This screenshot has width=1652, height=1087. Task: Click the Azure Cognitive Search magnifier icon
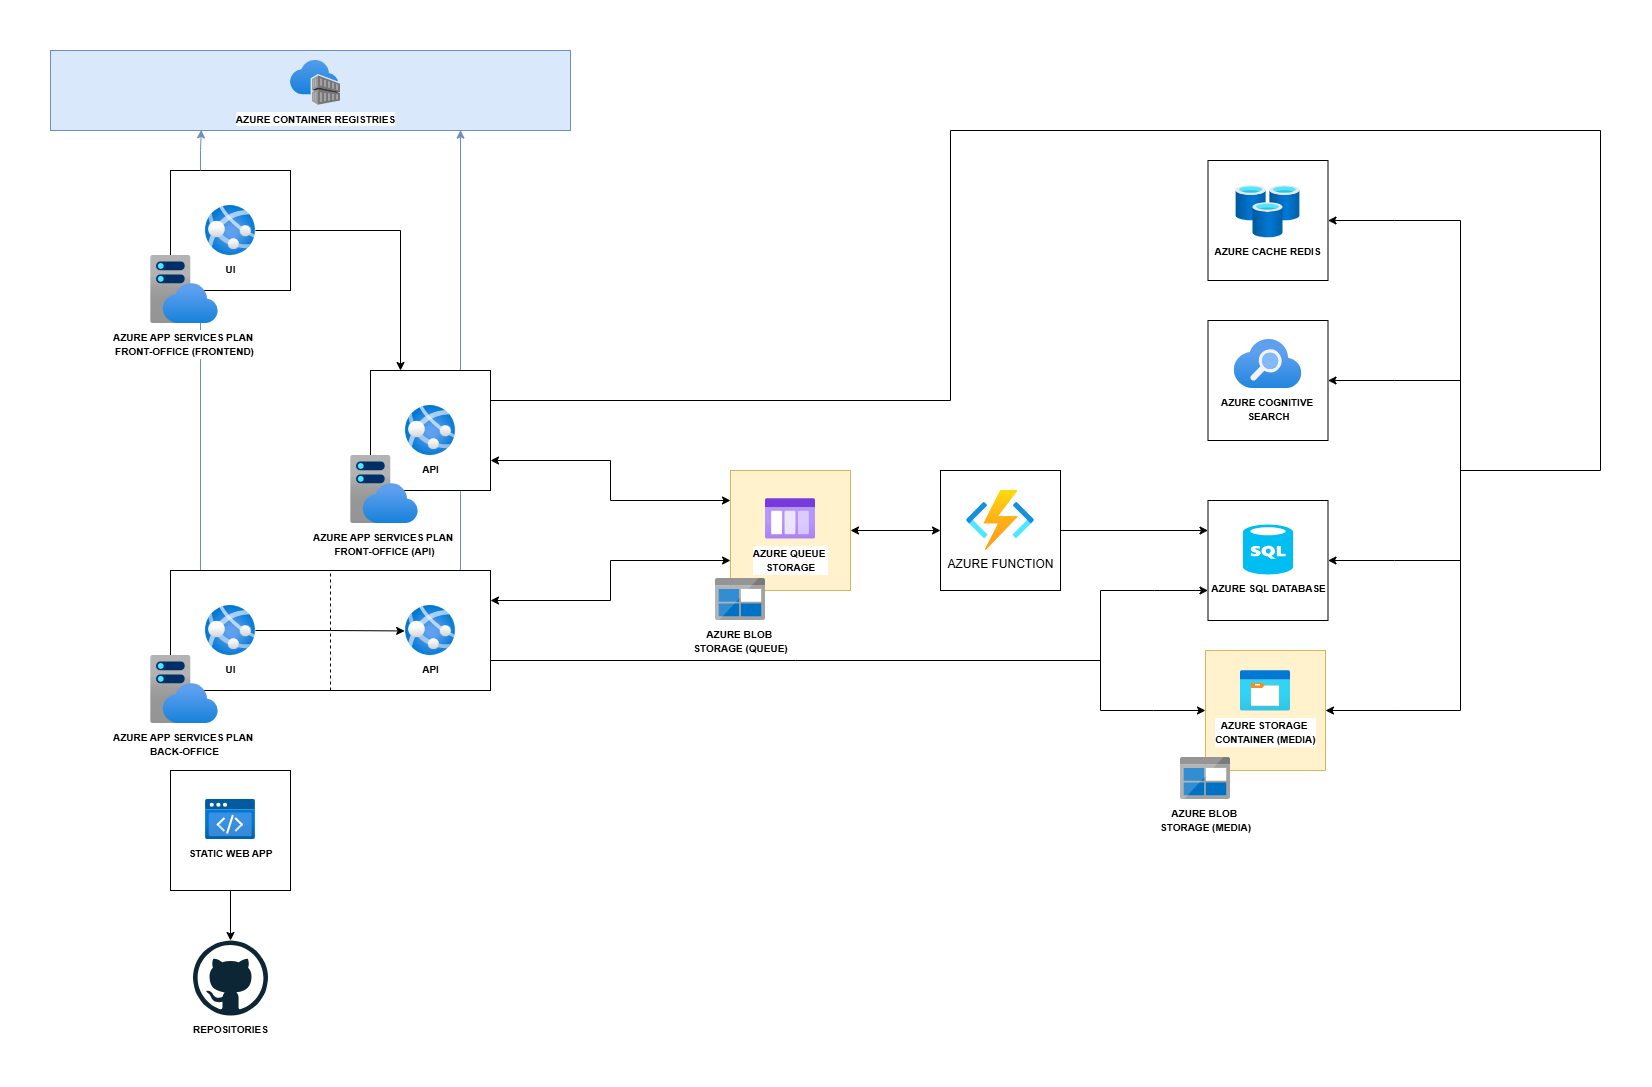point(1267,364)
